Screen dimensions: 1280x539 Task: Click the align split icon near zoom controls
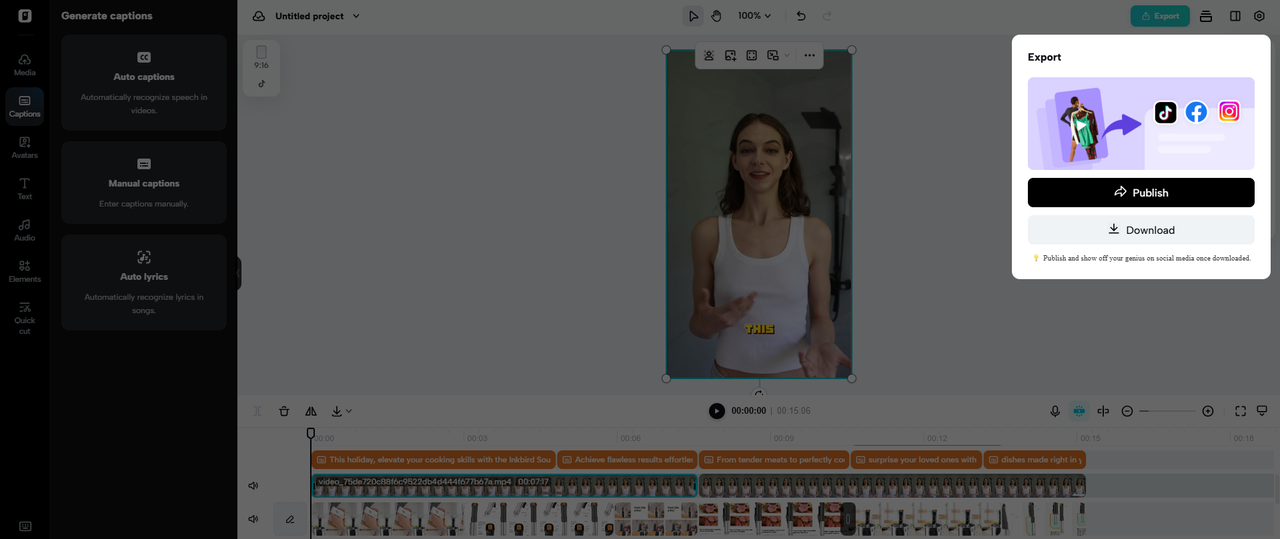(1103, 411)
